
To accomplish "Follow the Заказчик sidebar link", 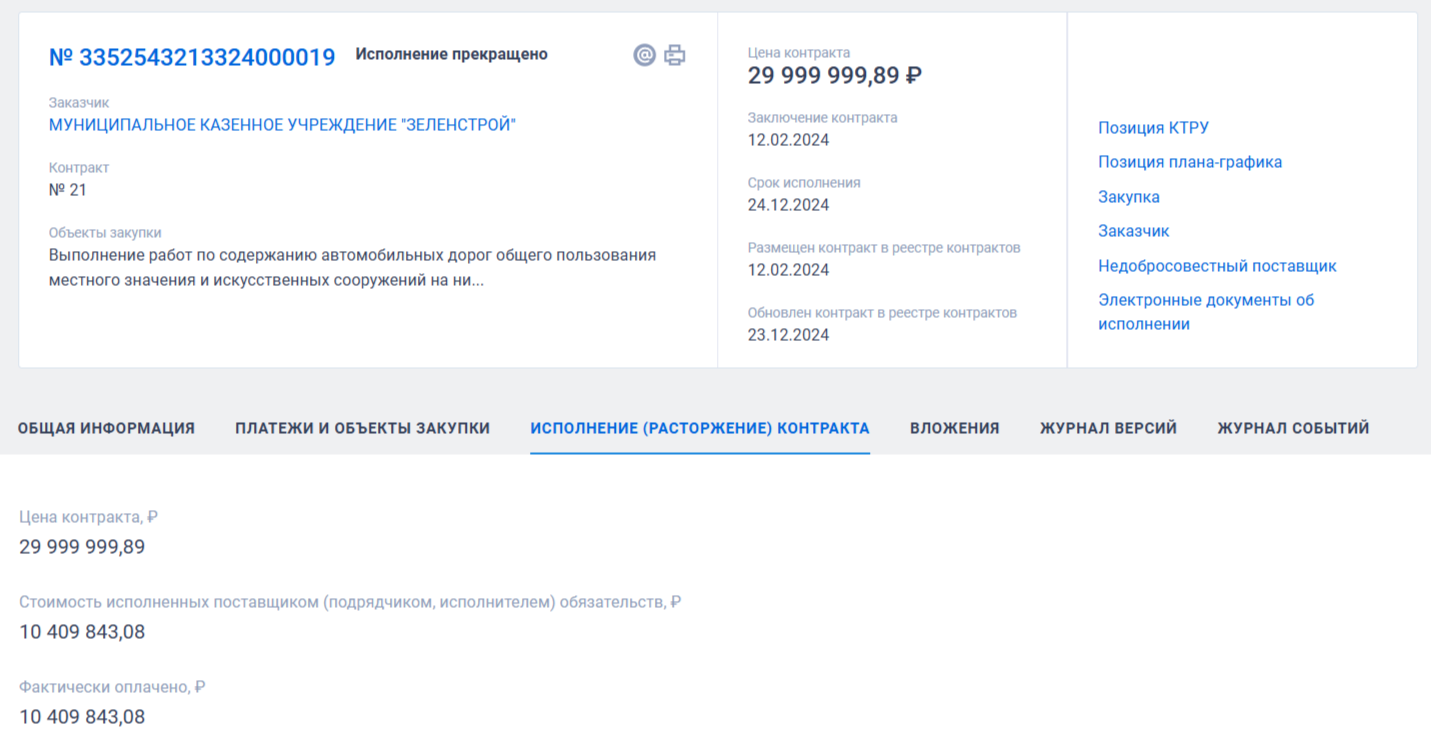I will pos(1134,231).
